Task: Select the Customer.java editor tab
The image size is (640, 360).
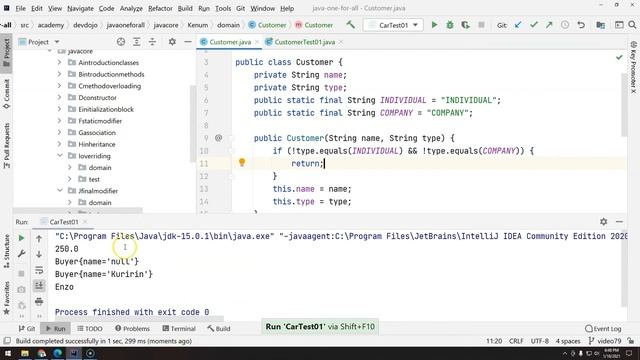Action: pos(230,42)
